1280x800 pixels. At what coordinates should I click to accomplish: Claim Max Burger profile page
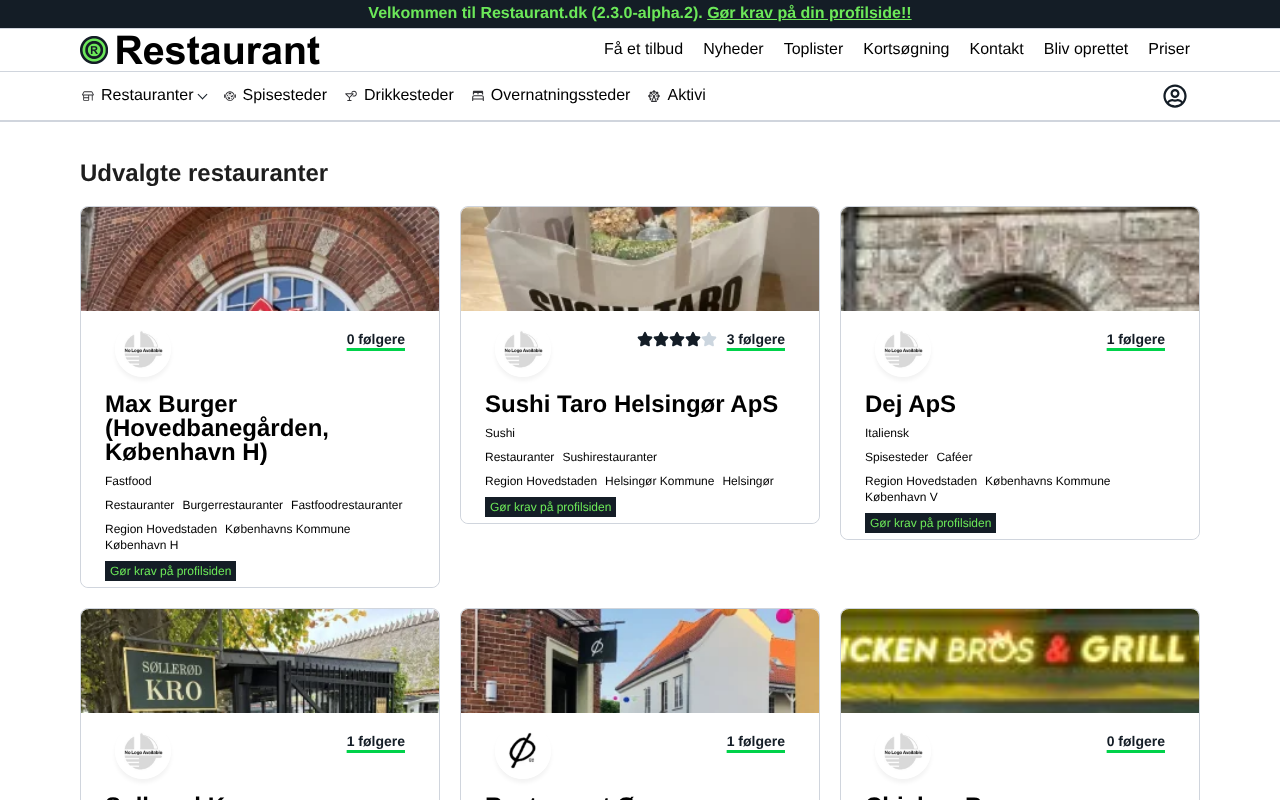[x=170, y=571]
